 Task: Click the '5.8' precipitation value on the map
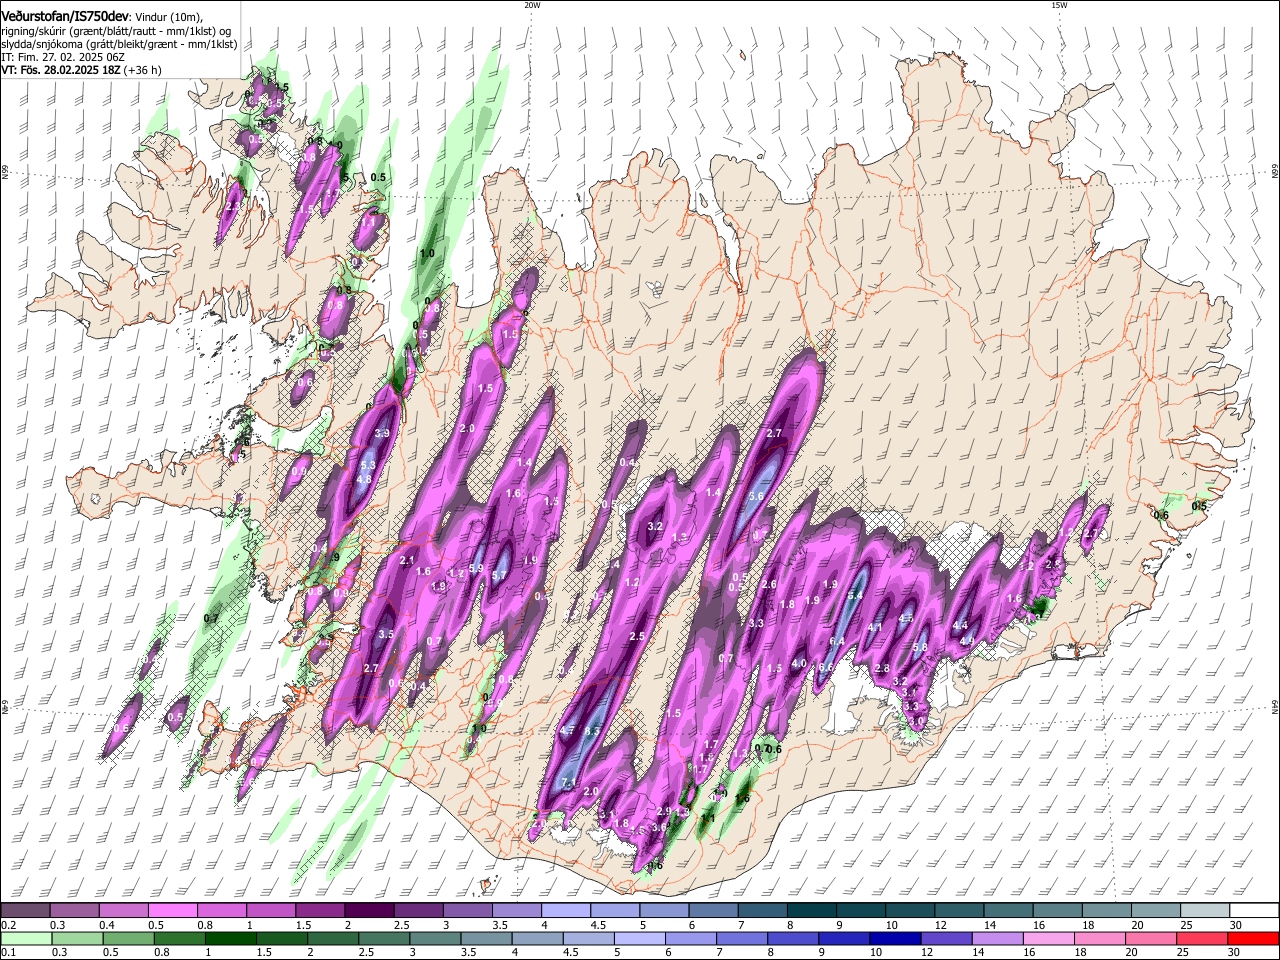pyautogui.click(x=920, y=647)
